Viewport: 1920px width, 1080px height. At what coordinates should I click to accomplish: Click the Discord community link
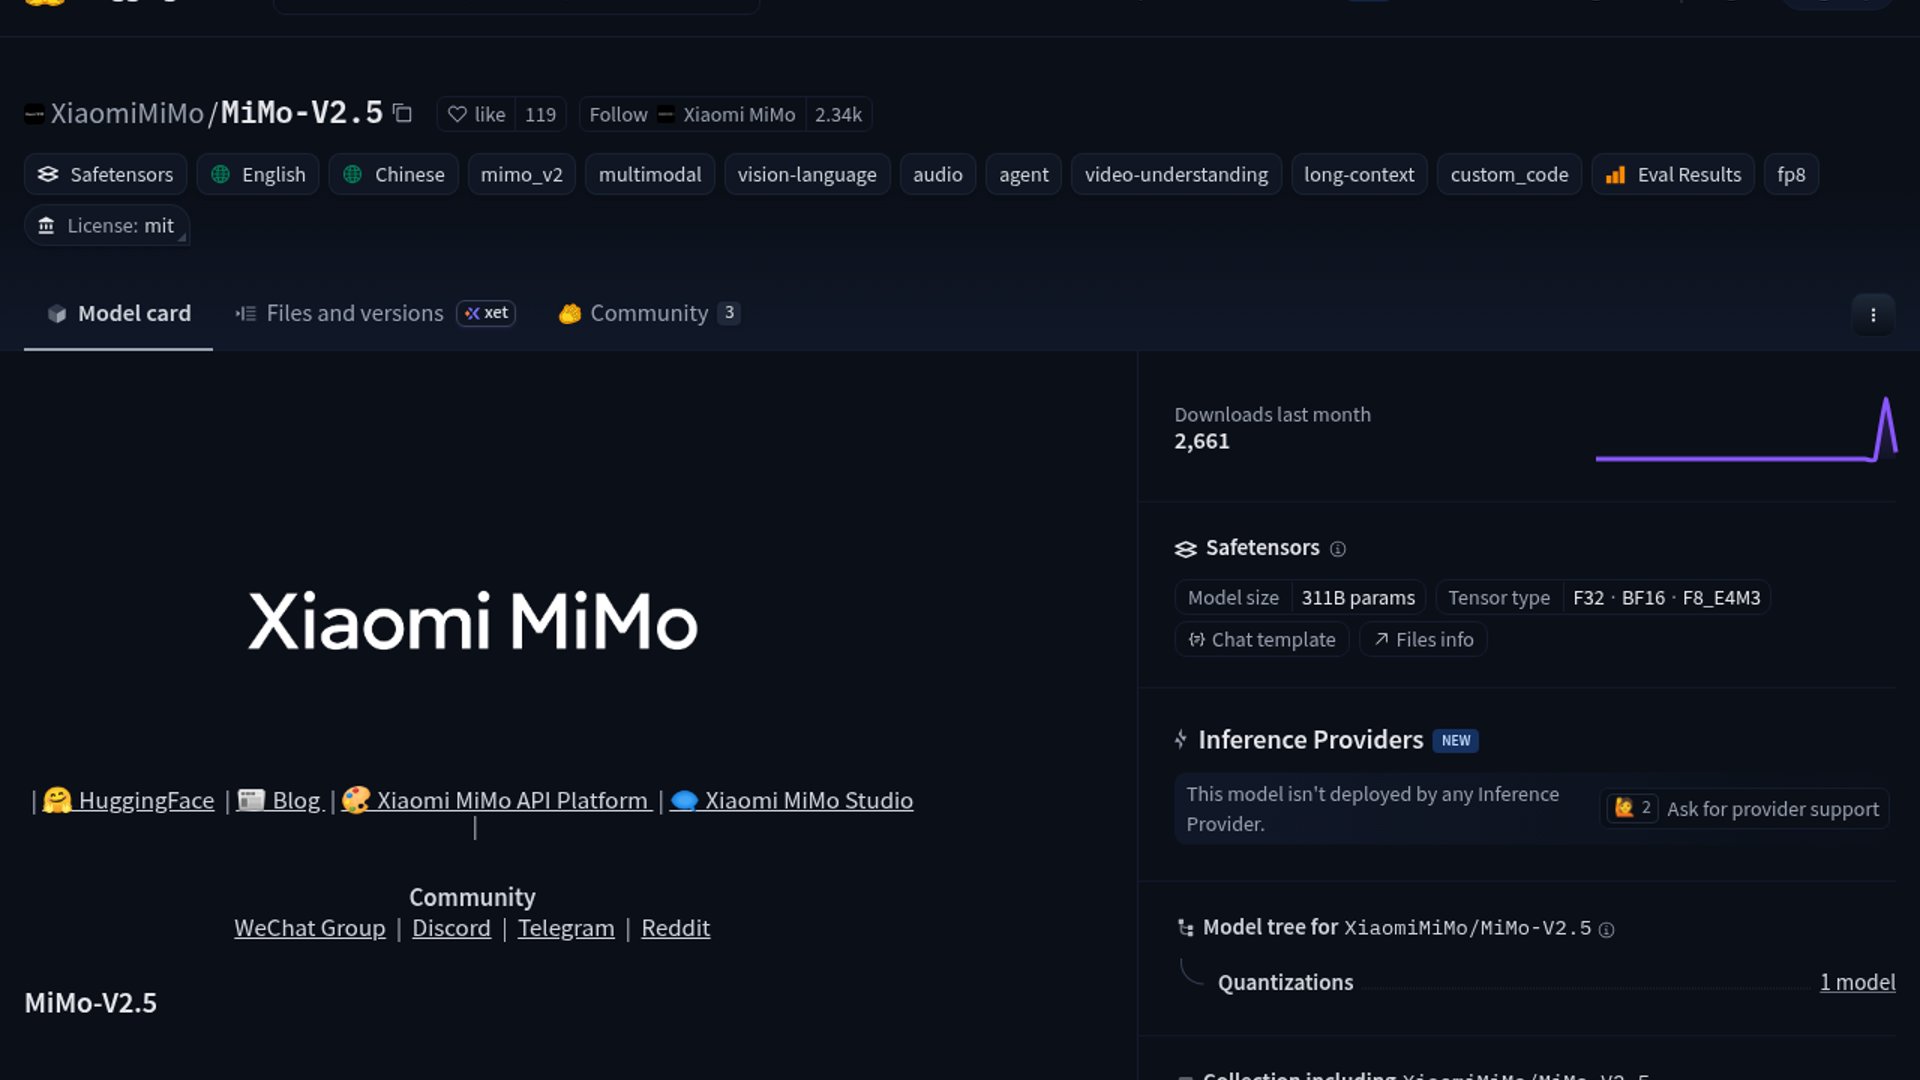pyautogui.click(x=451, y=928)
